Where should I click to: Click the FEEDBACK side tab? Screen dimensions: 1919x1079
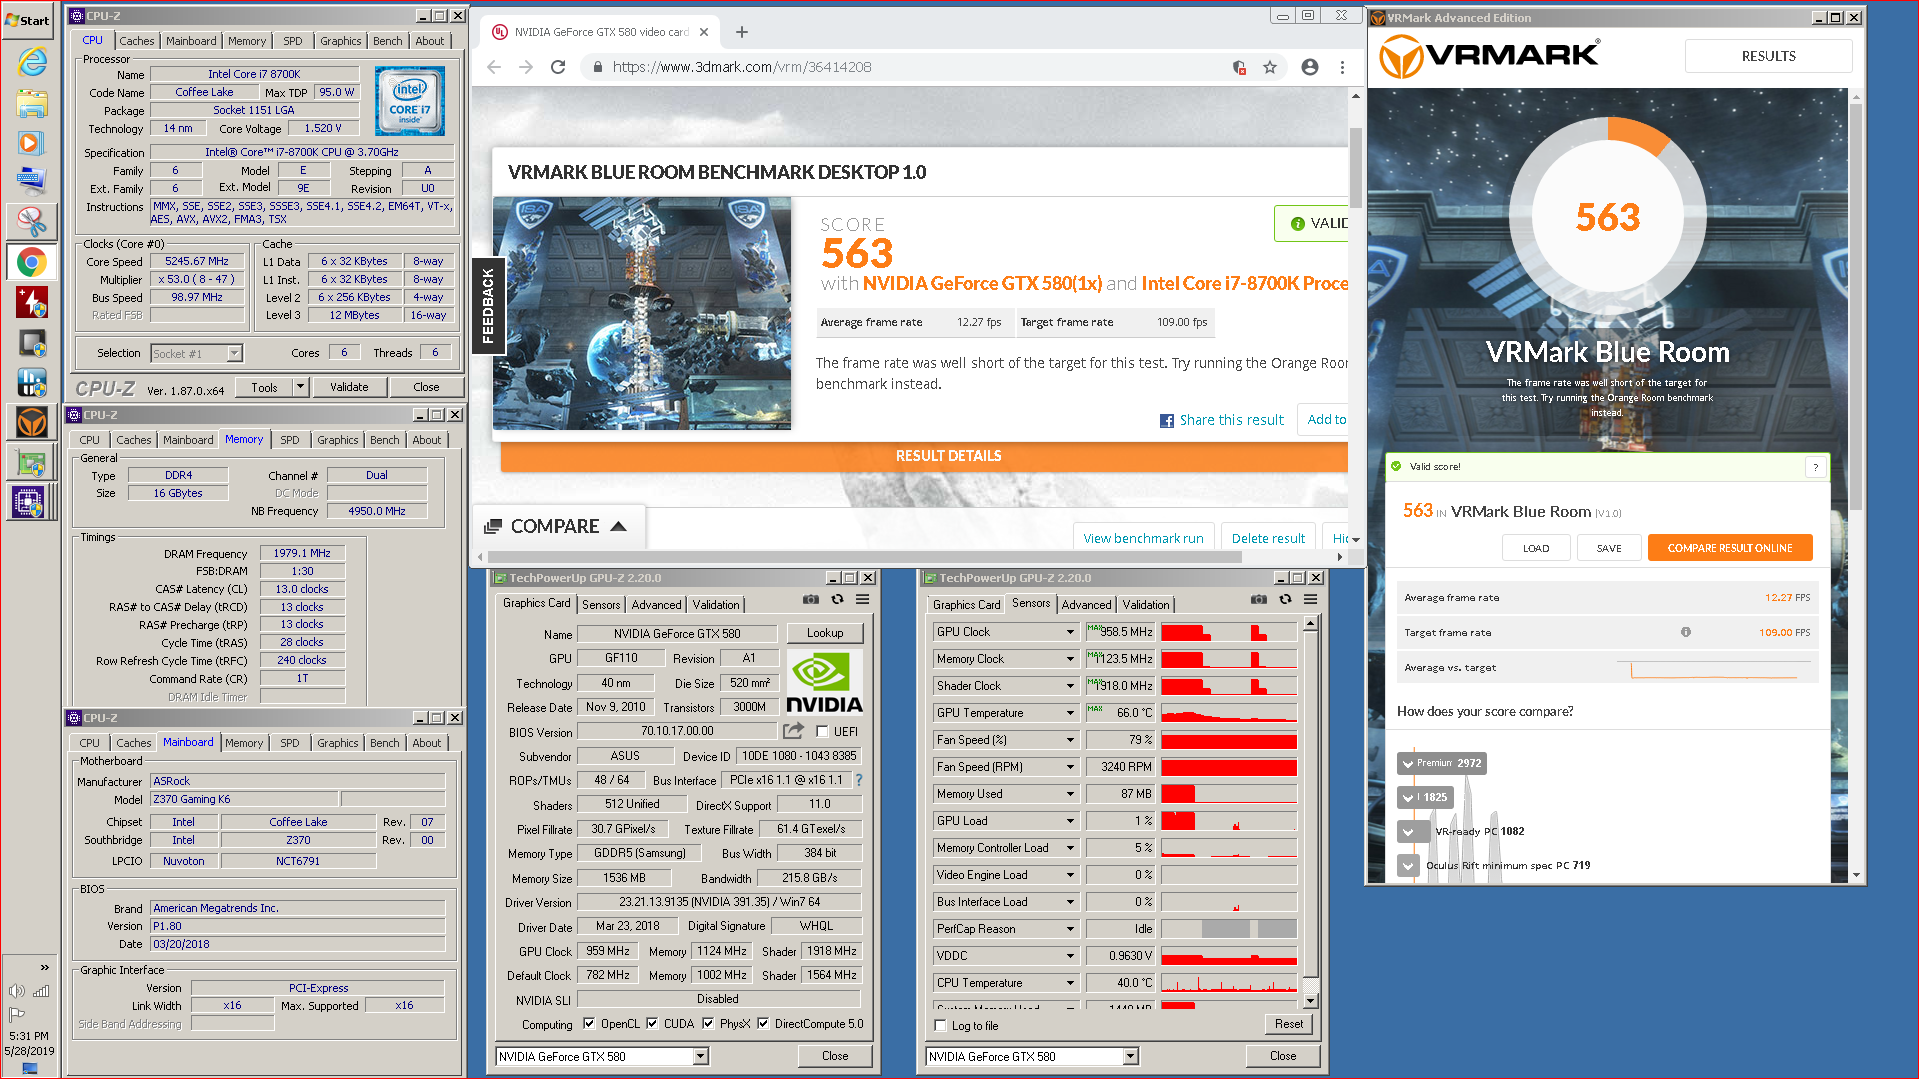(x=488, y=306)
